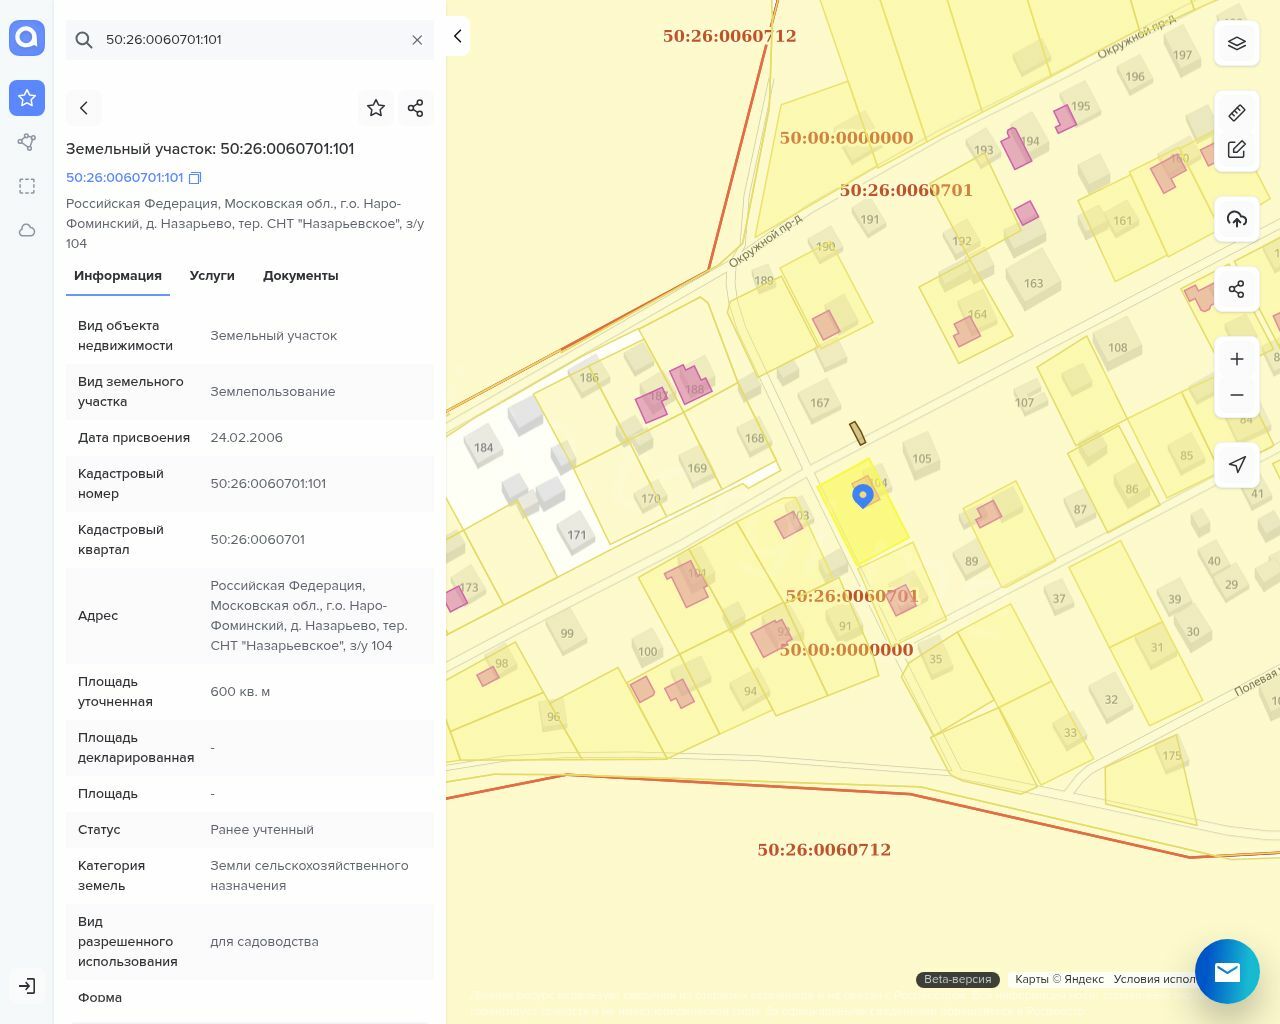Viewport: 1280px width, 1024px height.
Task: Switch to the Документы tab
Action: point(301,276)
